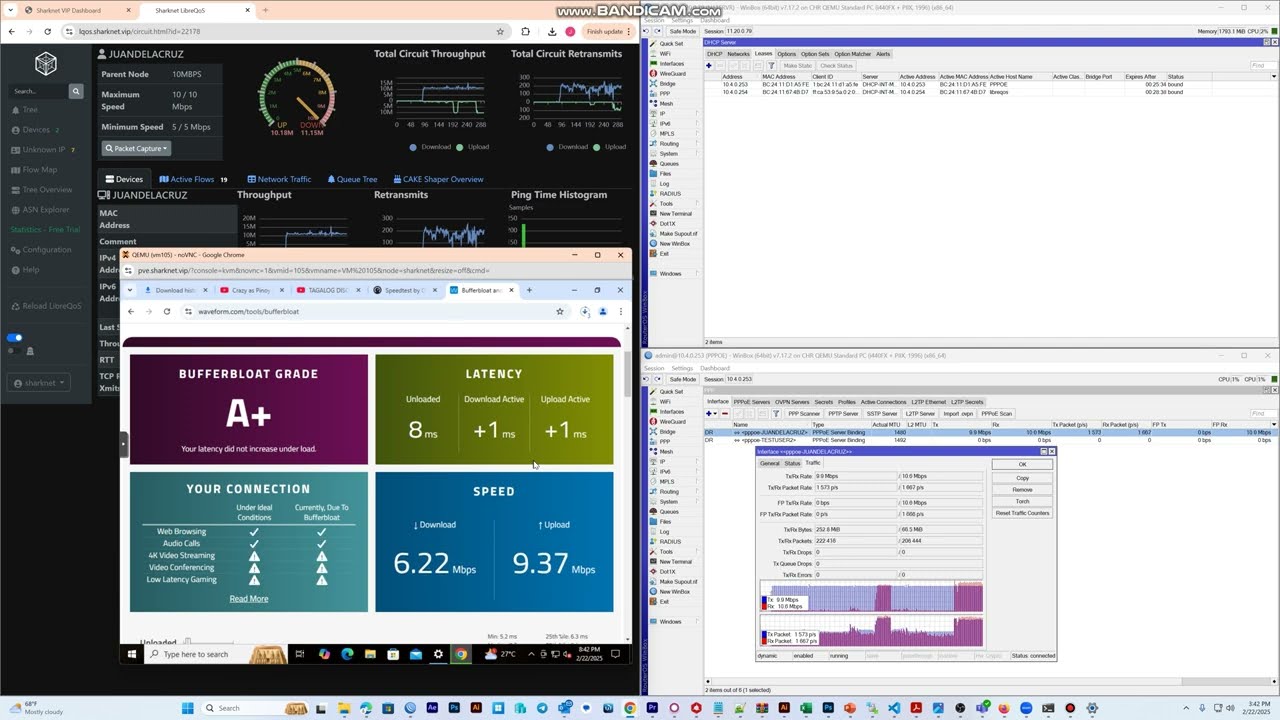Open Devices in LibreQoS sidebar
Viewport: 1280px width, 720px height.
point(35,130)
